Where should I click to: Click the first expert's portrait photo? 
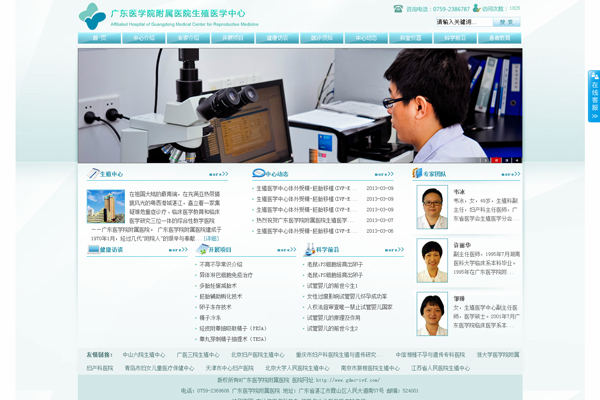point(432,207)
